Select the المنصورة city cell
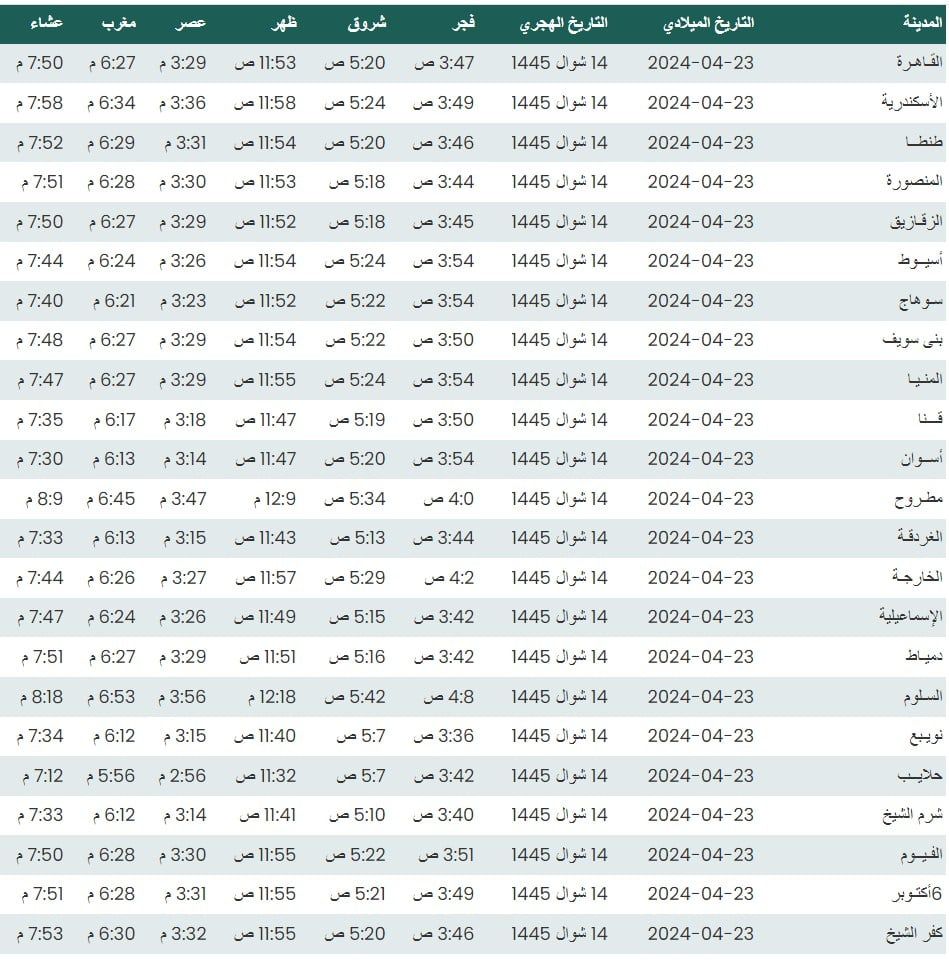This screenshot has height=961, width=949. [x=914, y=181]
